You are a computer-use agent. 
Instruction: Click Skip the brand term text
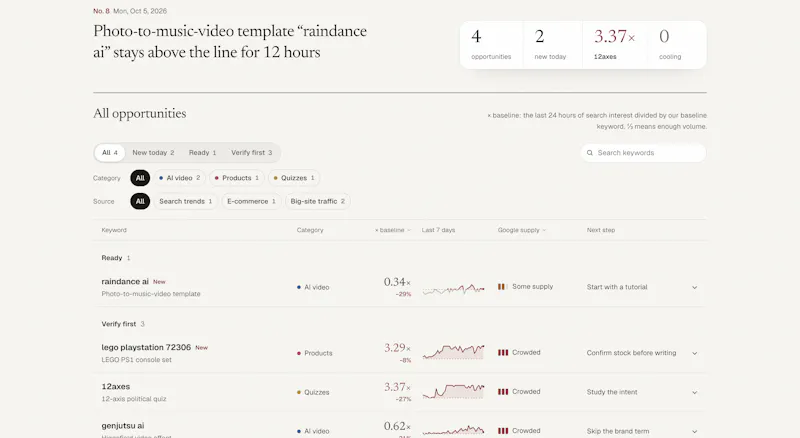tap(618, 431)
